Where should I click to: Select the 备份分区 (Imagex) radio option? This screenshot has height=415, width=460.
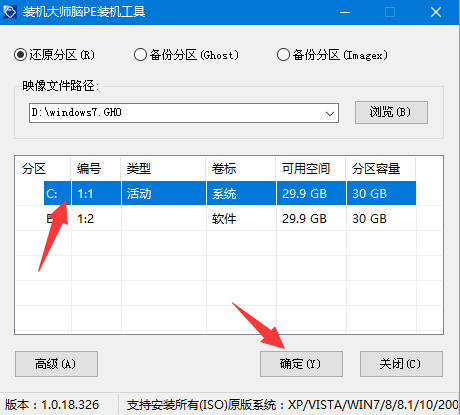pos(332,55)
